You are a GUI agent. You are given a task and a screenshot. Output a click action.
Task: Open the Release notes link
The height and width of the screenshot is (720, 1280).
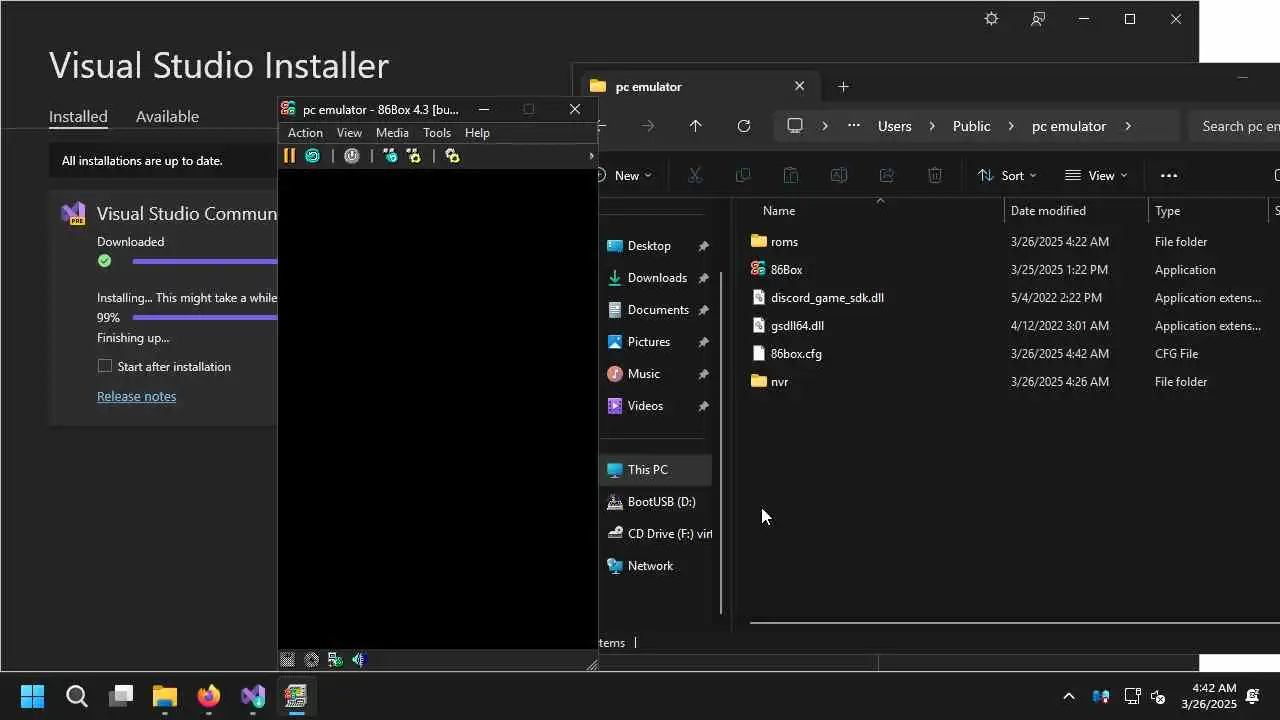136,396
